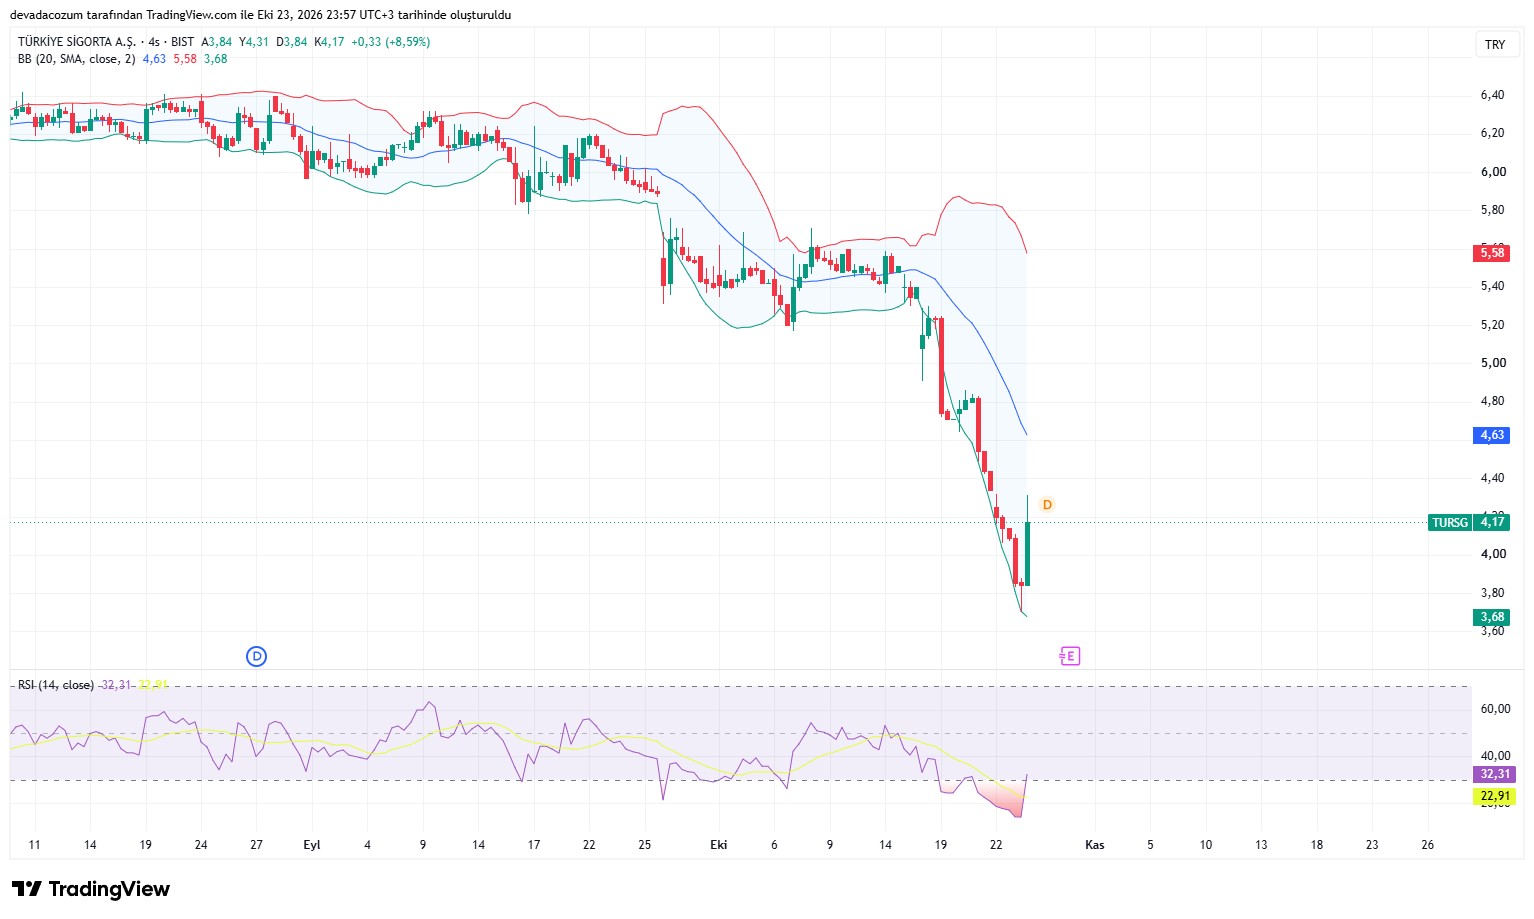This screenshot has width=1534, height=919.
Task: Click the orange D marker beside the last candle
Action: click(x=1047, y=505)
